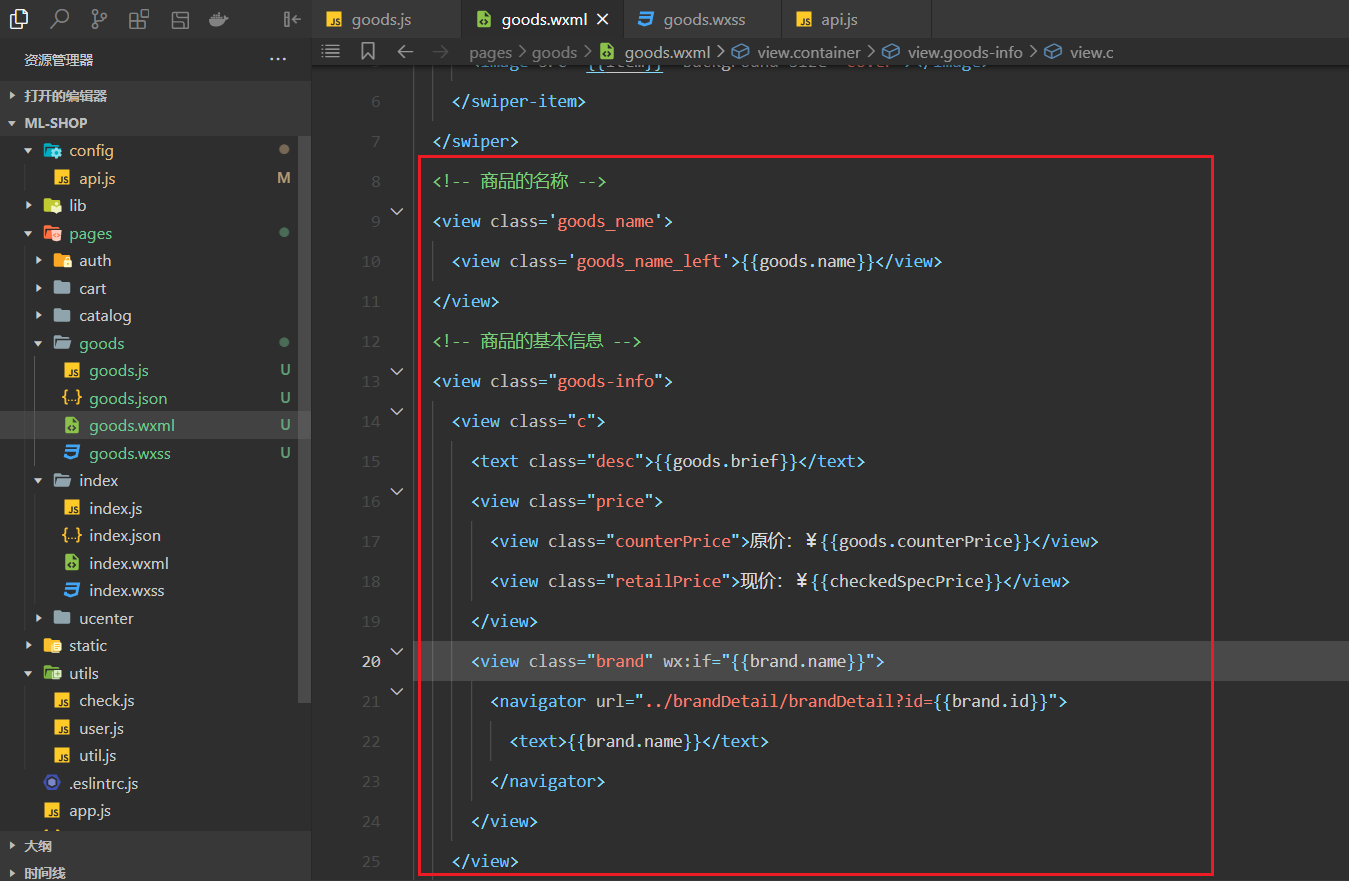Open goods.json in the file tree

pos(128,398)
